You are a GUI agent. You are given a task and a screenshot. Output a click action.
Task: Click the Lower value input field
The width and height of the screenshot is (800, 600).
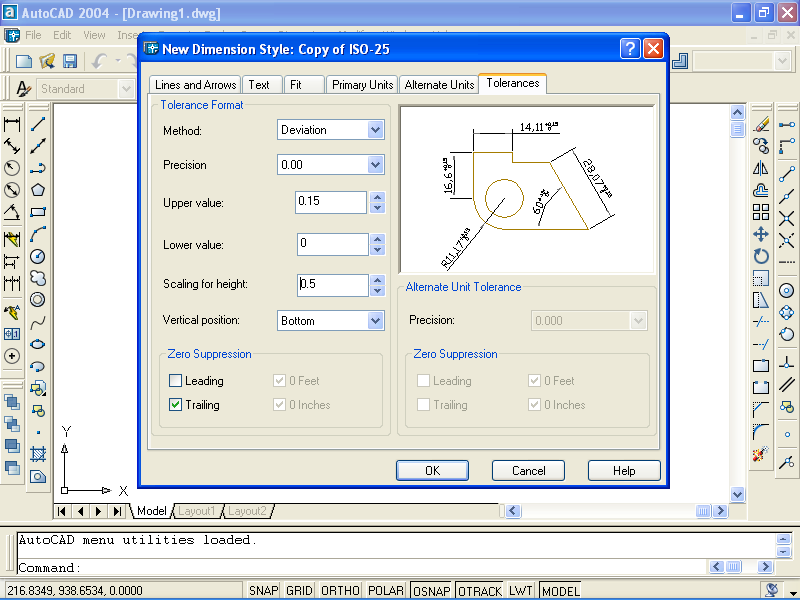pyautogui.click(x=333, y=244)
